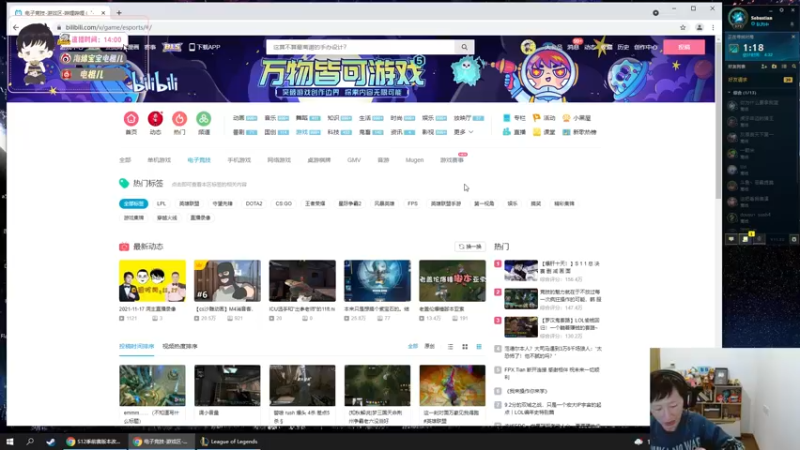Select the 网络游戏 sub-category tab
This screenshot has width=800, height=450.
coord(279,160)
